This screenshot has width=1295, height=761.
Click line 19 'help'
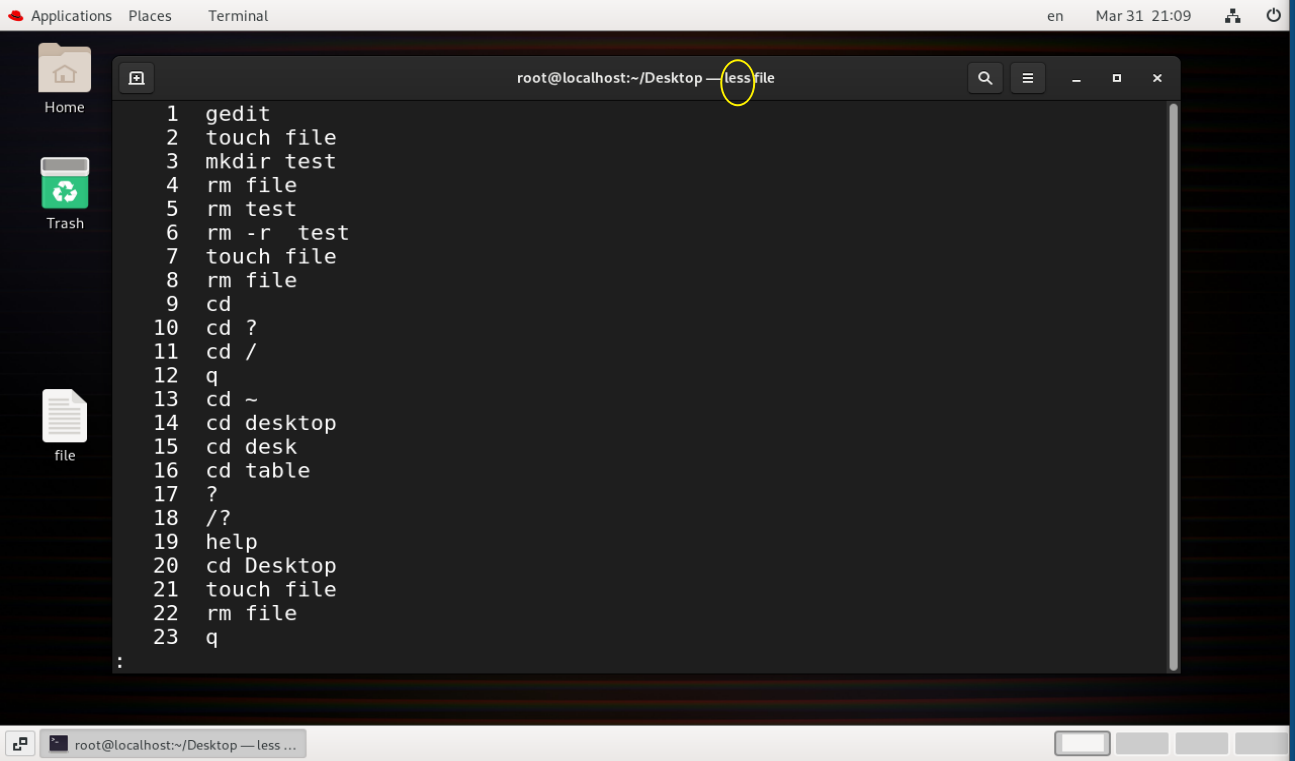[231, 542]
